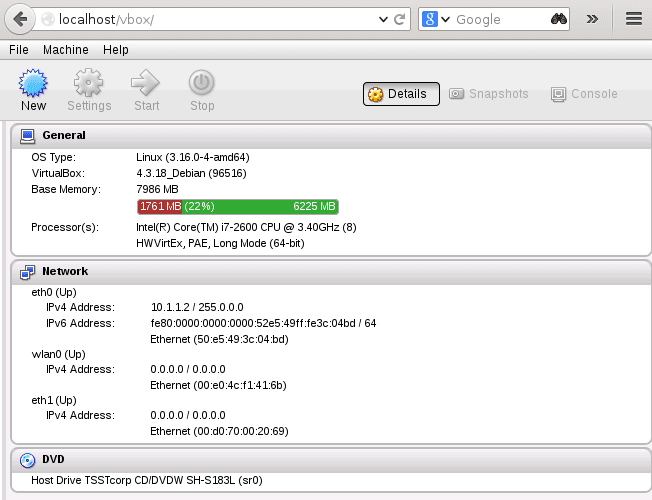Click Ethernet MAC 00:d0:70:00:20:69
Viewport: 652px width, 500px height.
(x=219, y=431)
